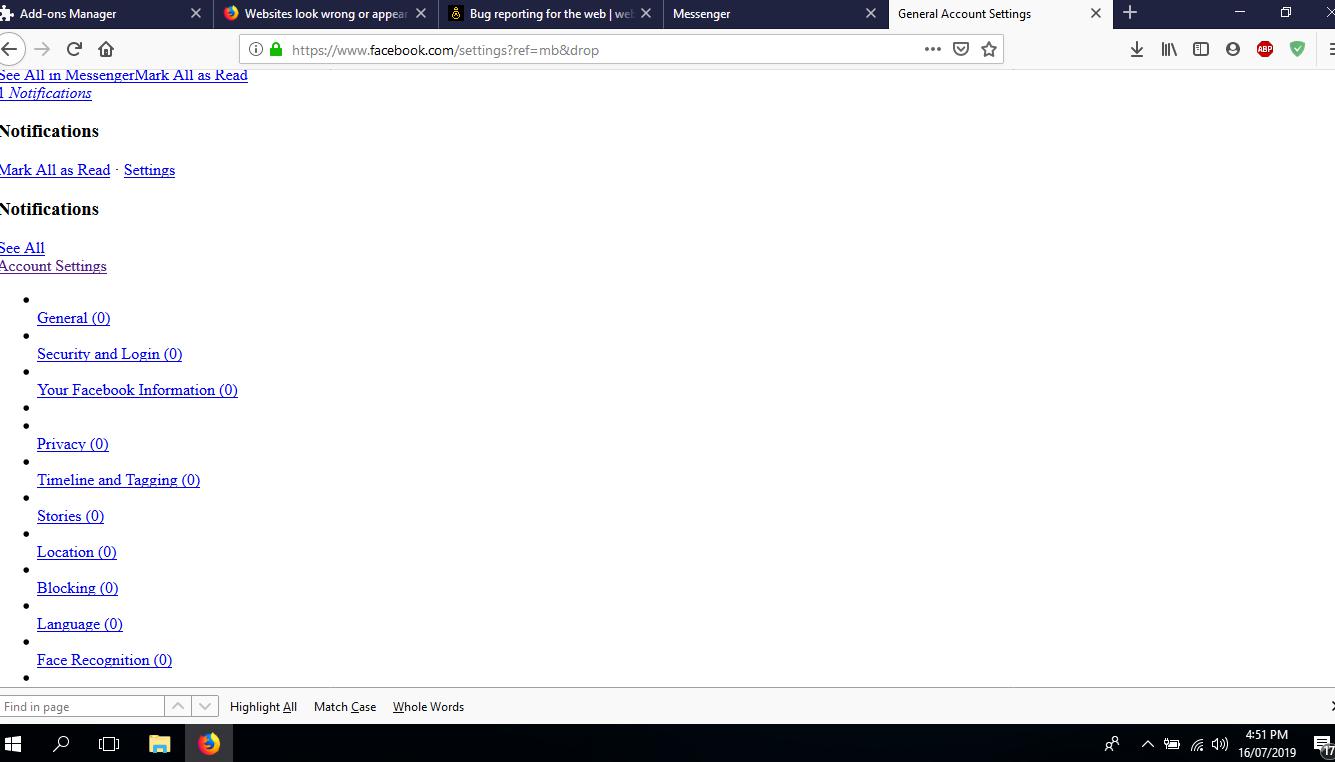Save page to Pocket
This screenshot has width=1335, height=762.
(961, 49)
